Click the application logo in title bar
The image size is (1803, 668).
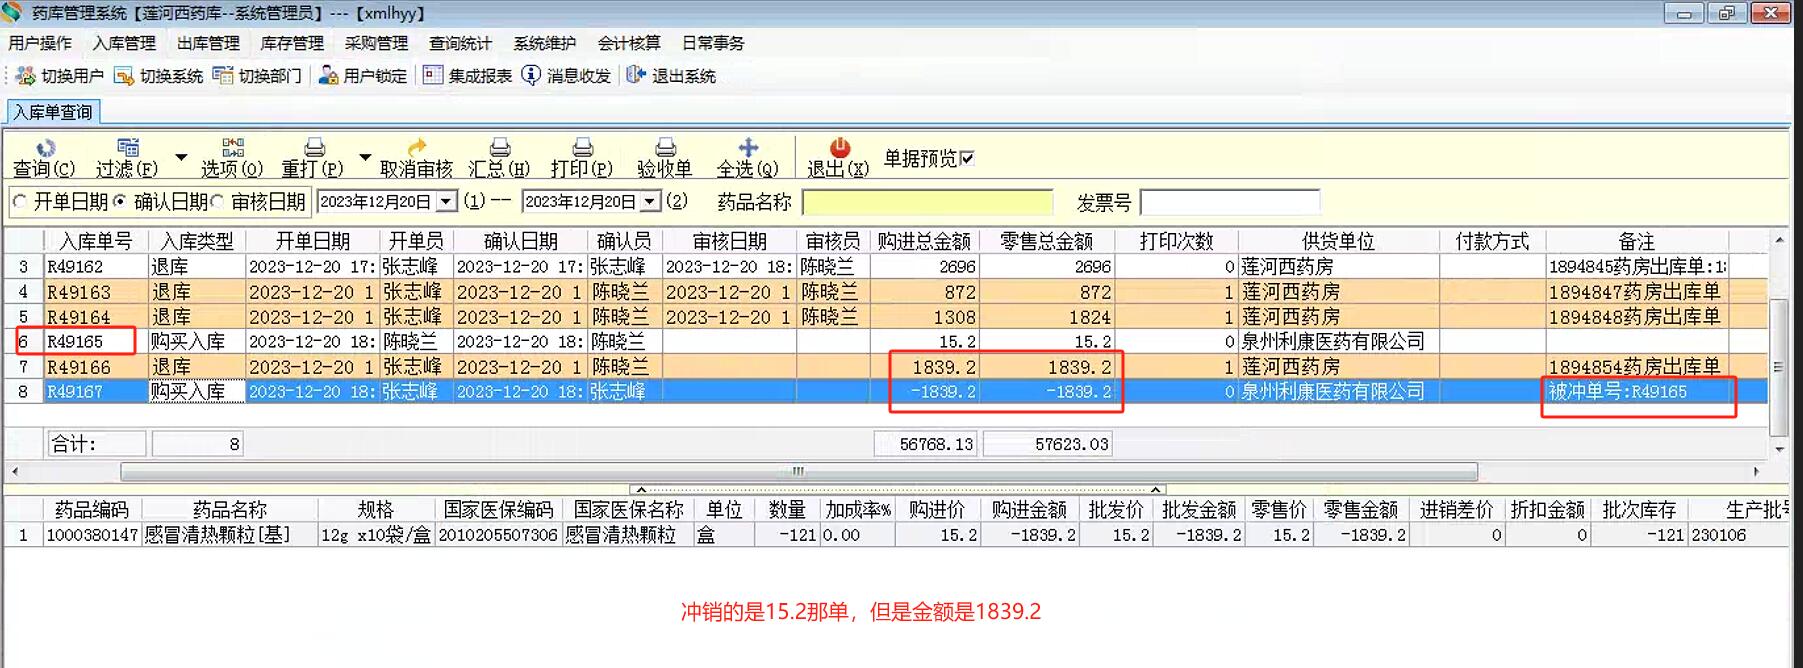(x=12, y=13)
